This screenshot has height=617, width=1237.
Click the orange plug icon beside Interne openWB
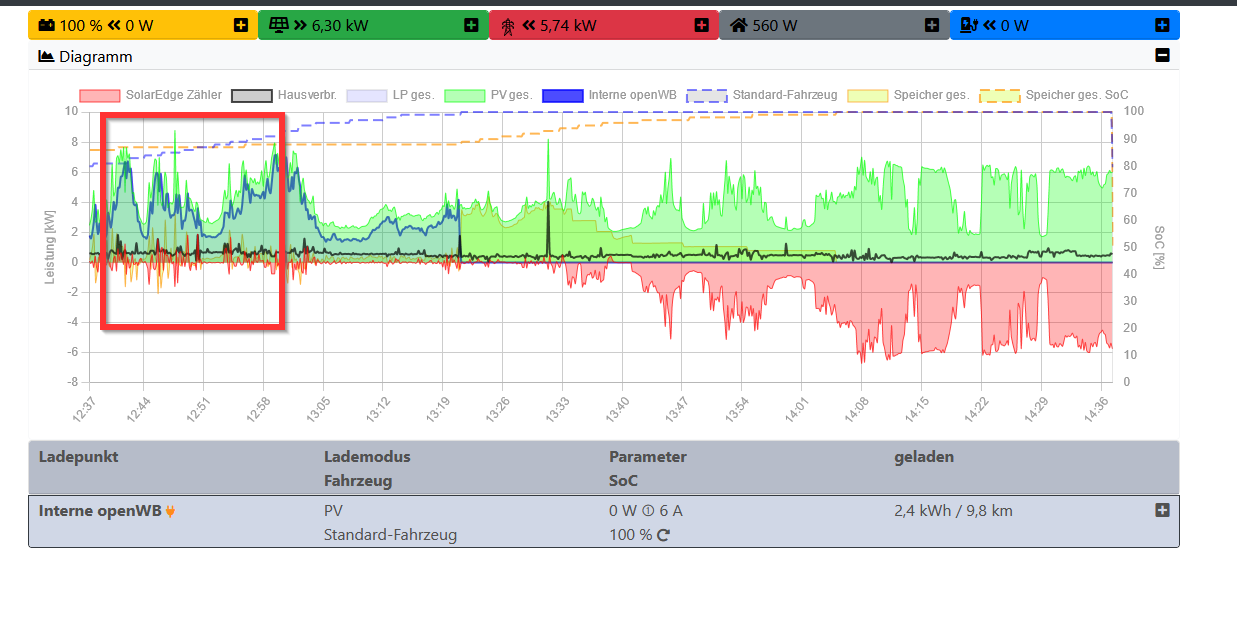(x=170, y=511)
